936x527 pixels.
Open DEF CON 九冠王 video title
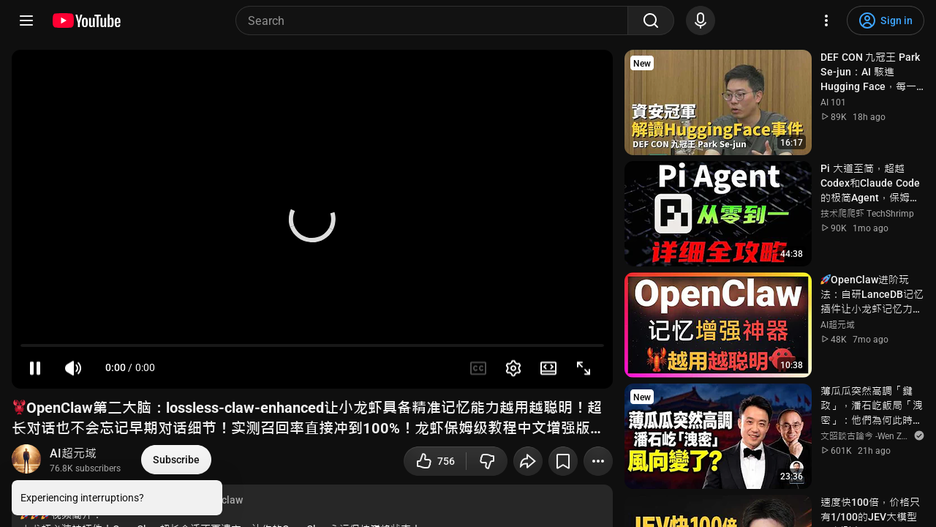(872, 72)
